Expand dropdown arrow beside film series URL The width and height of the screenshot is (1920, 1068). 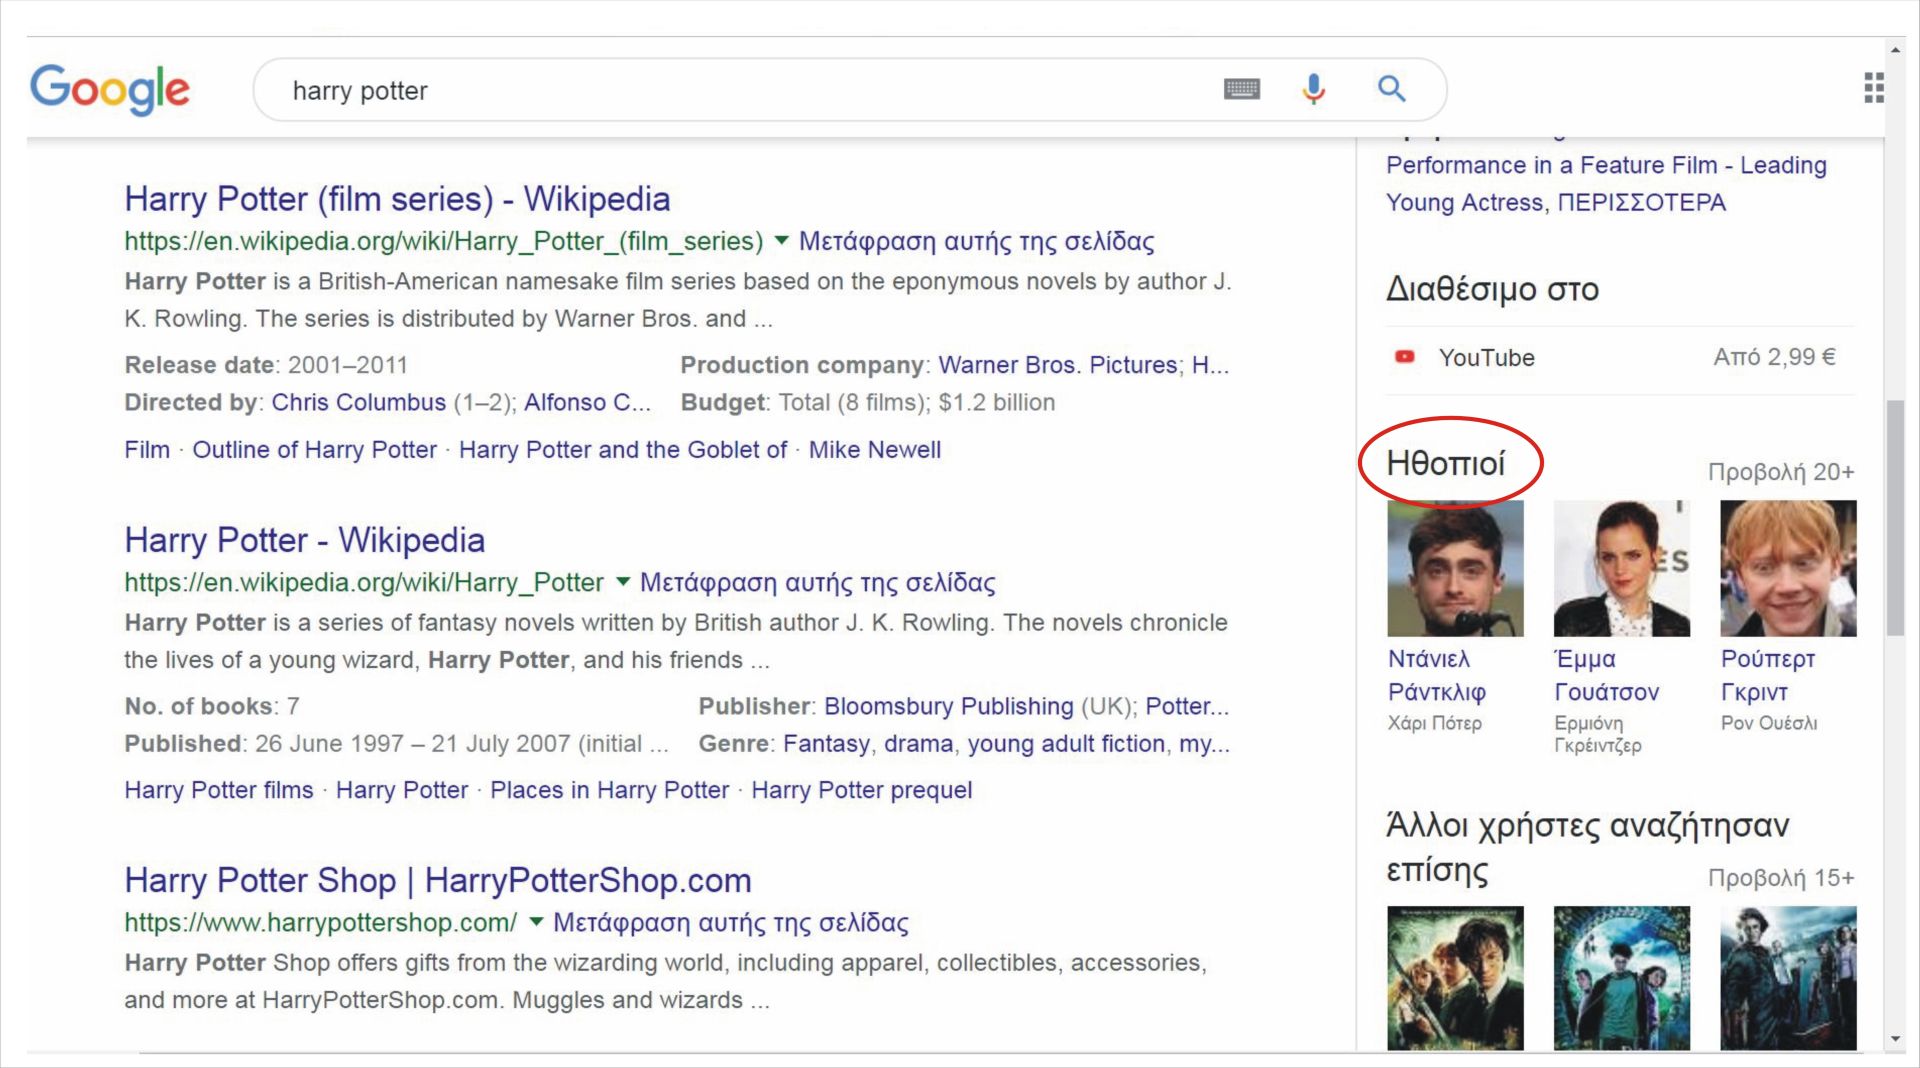coord(782,240)
